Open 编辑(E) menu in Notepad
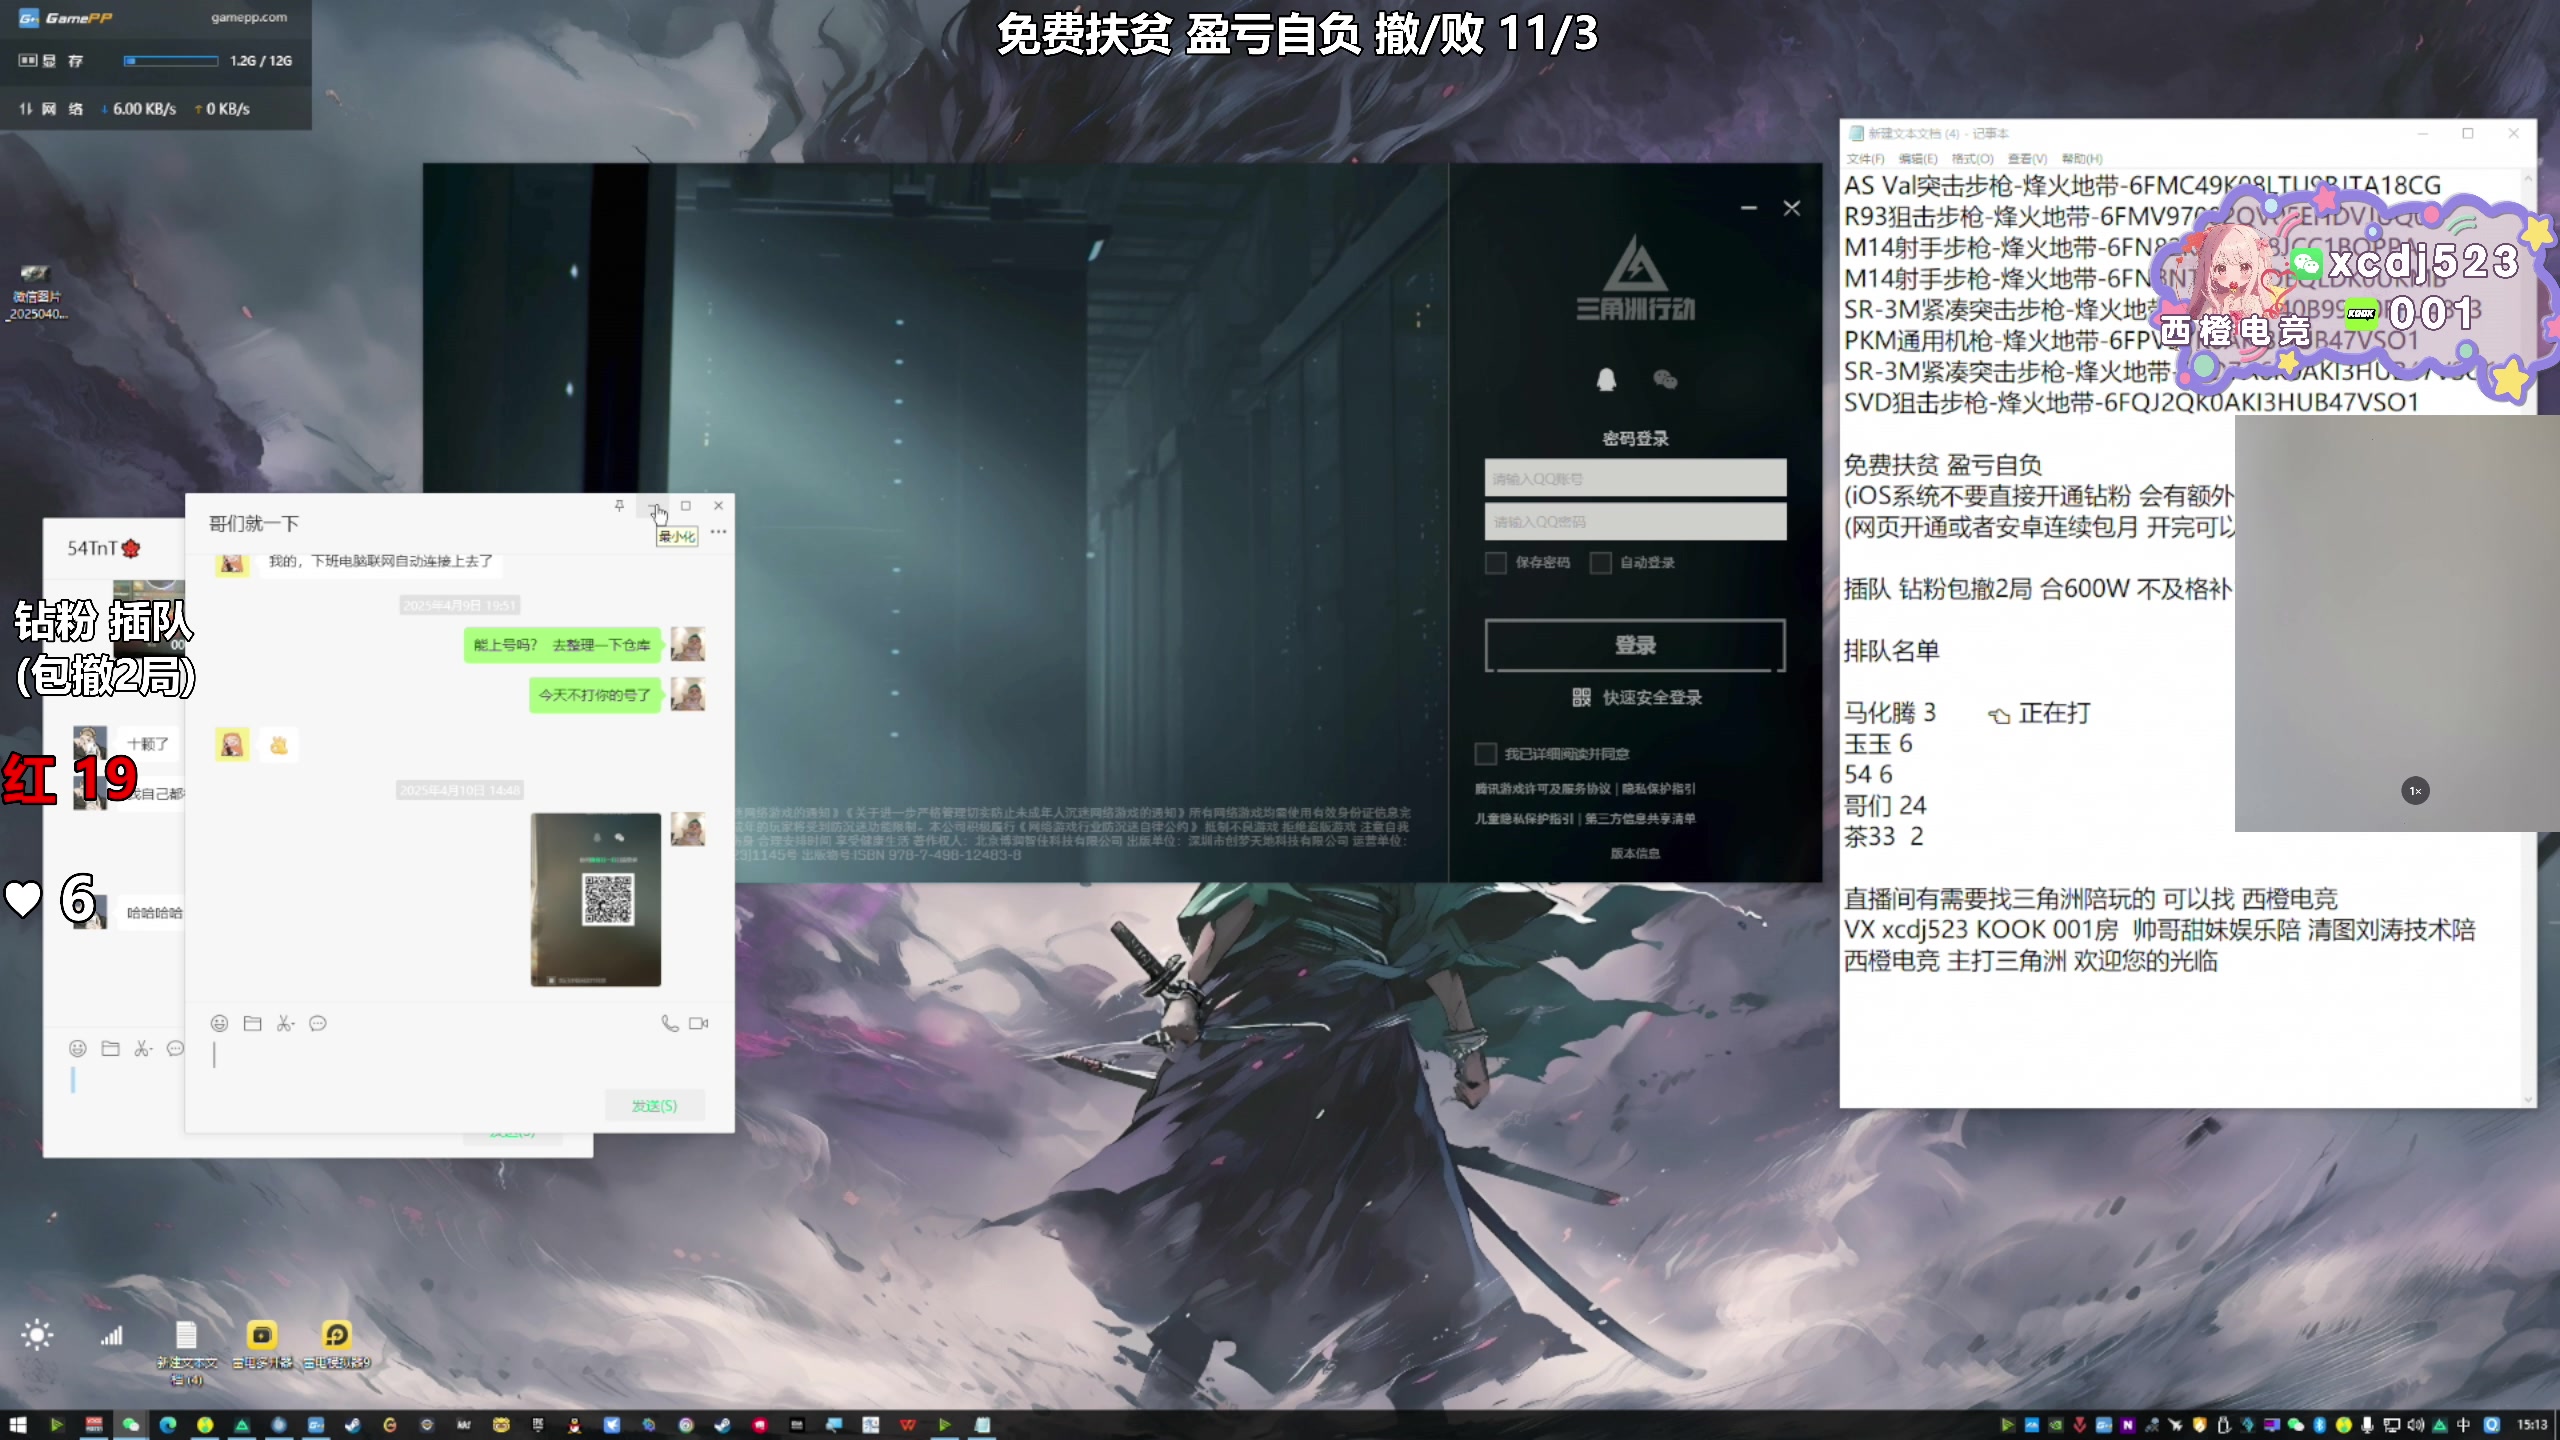 [1918, 159]
